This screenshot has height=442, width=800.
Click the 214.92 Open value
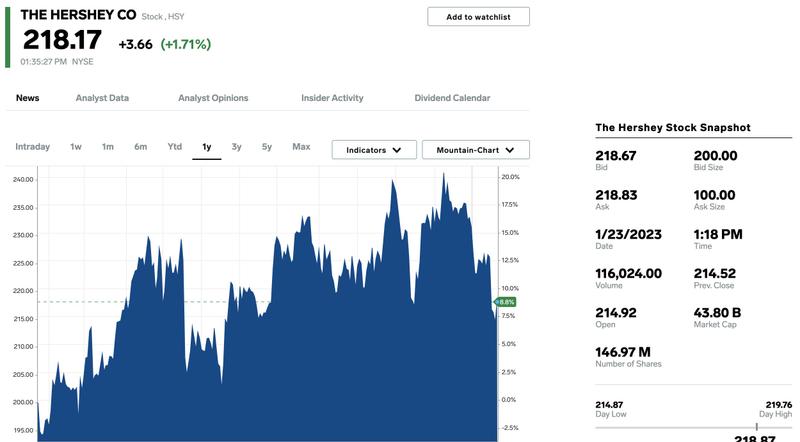click(x=616, y=313)
